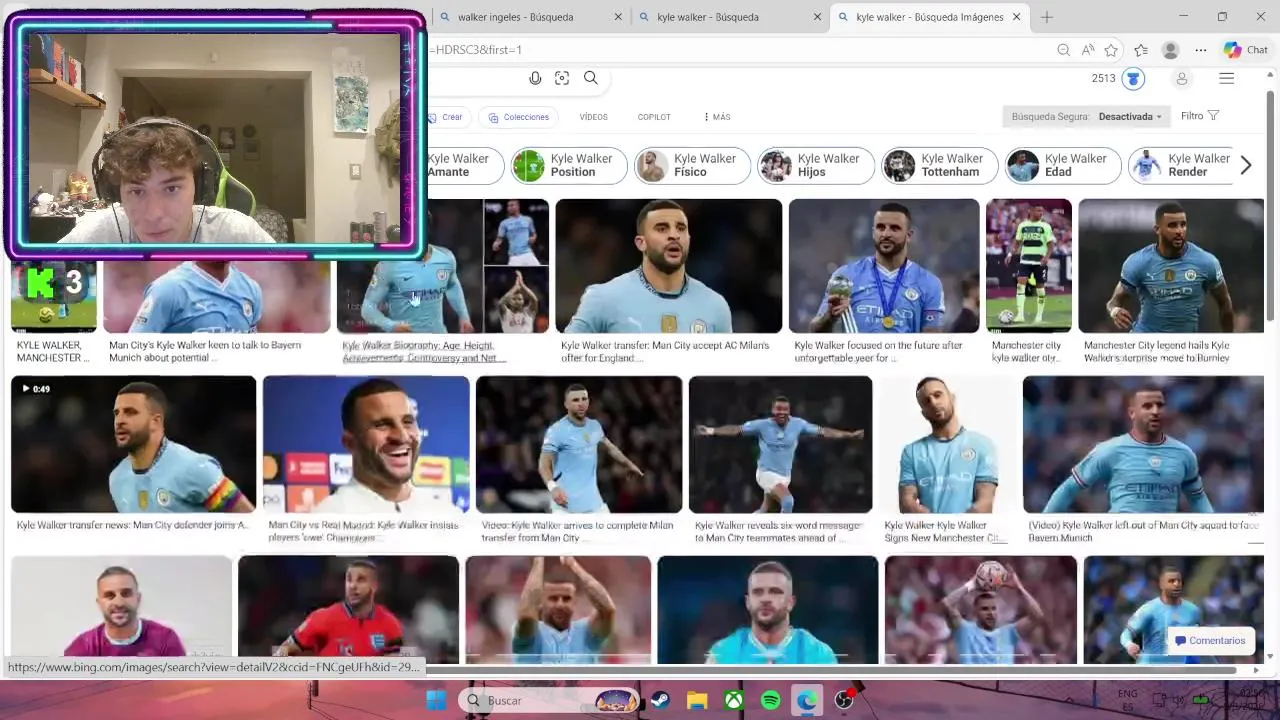Viewport: 1280px width, 720px height.
Task: Open OBS Studio from taskbar
Action: pos(844,700)
